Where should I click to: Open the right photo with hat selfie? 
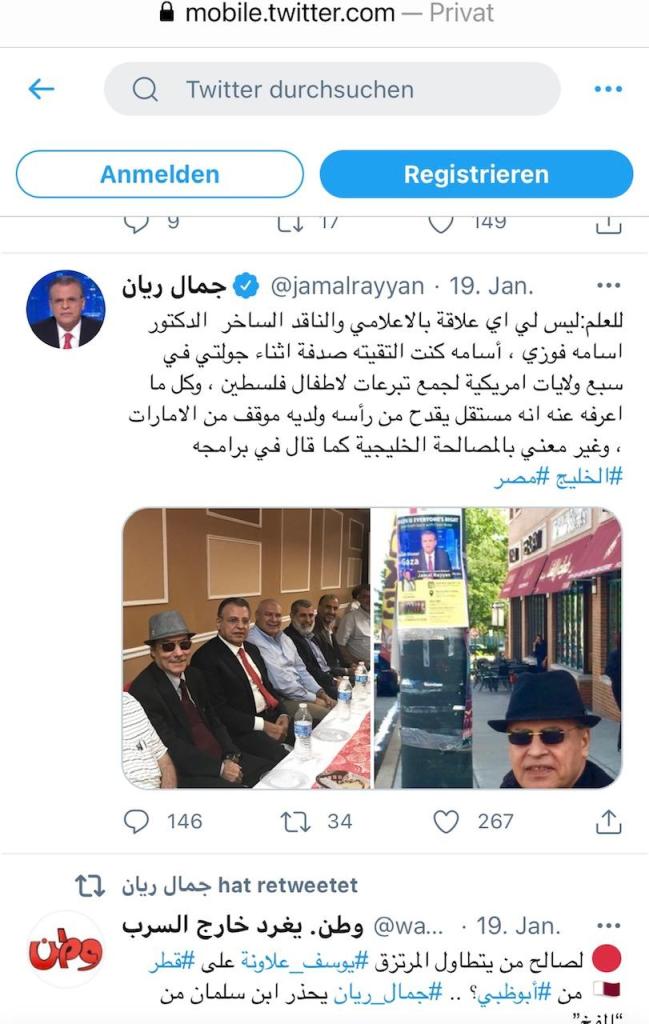coord(497,648)
